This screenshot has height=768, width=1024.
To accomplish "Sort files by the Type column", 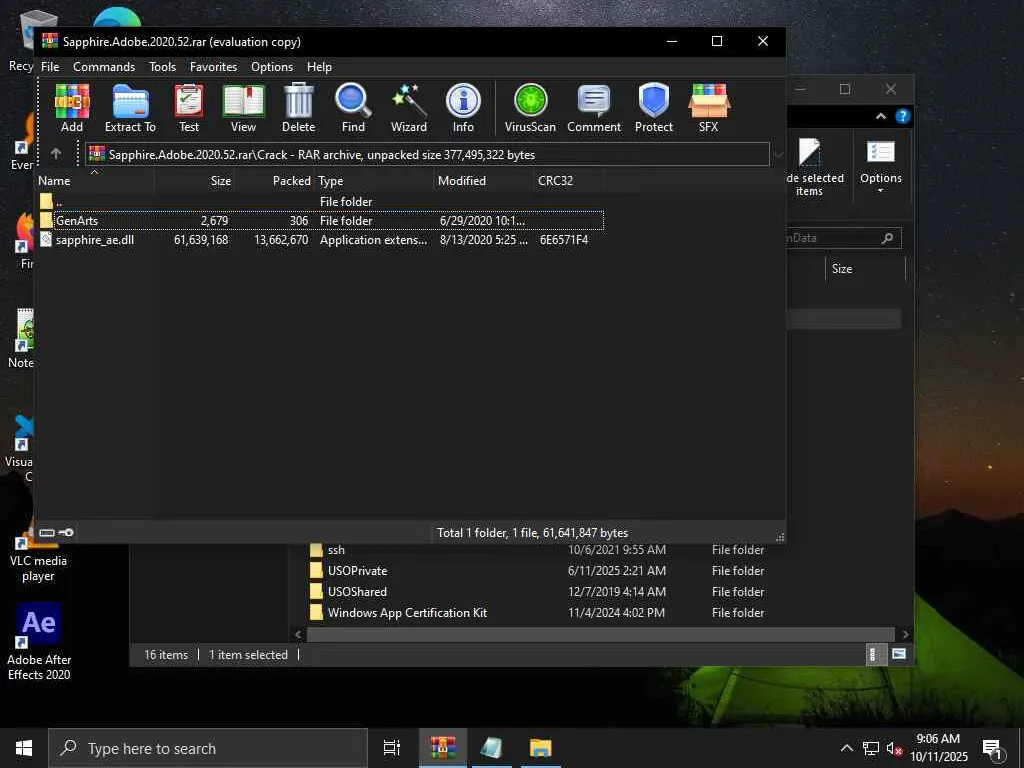I will [x=374, y=181].
